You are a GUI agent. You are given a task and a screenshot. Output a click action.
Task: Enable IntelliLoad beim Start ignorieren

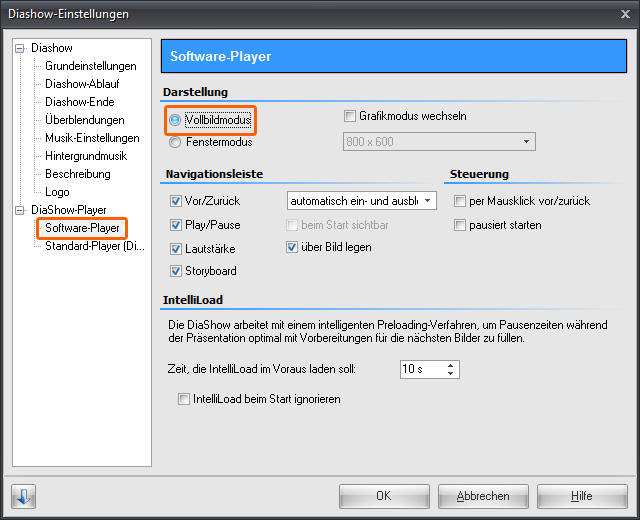click(x=183, y=399)
